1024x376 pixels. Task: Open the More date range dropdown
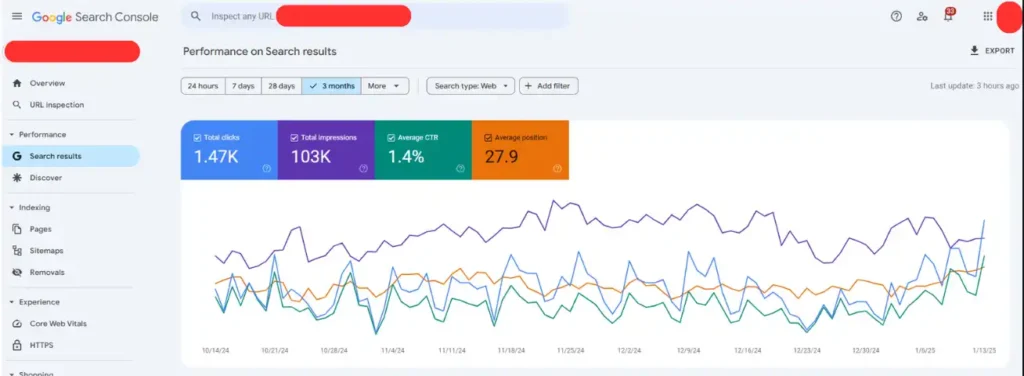(x=385, y=86)
